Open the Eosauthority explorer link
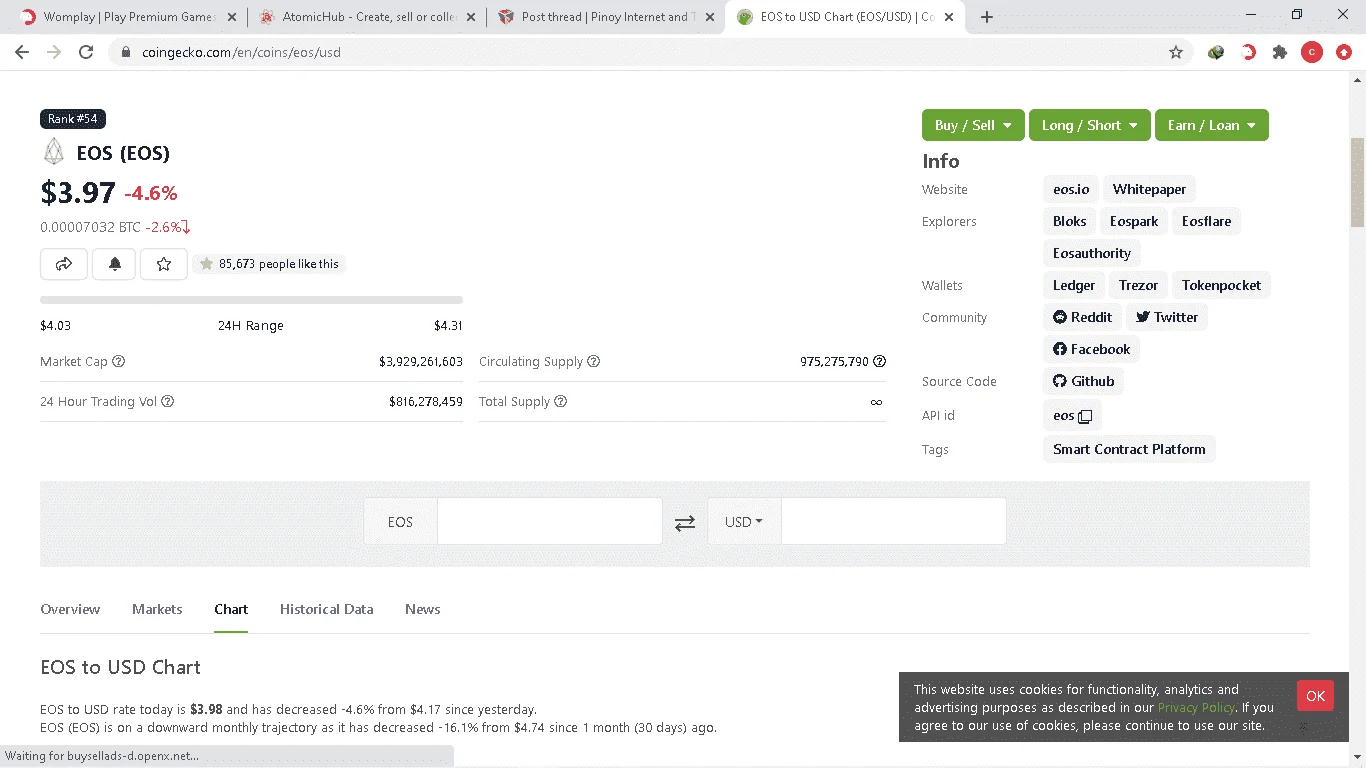 [x=1092, y=253]
